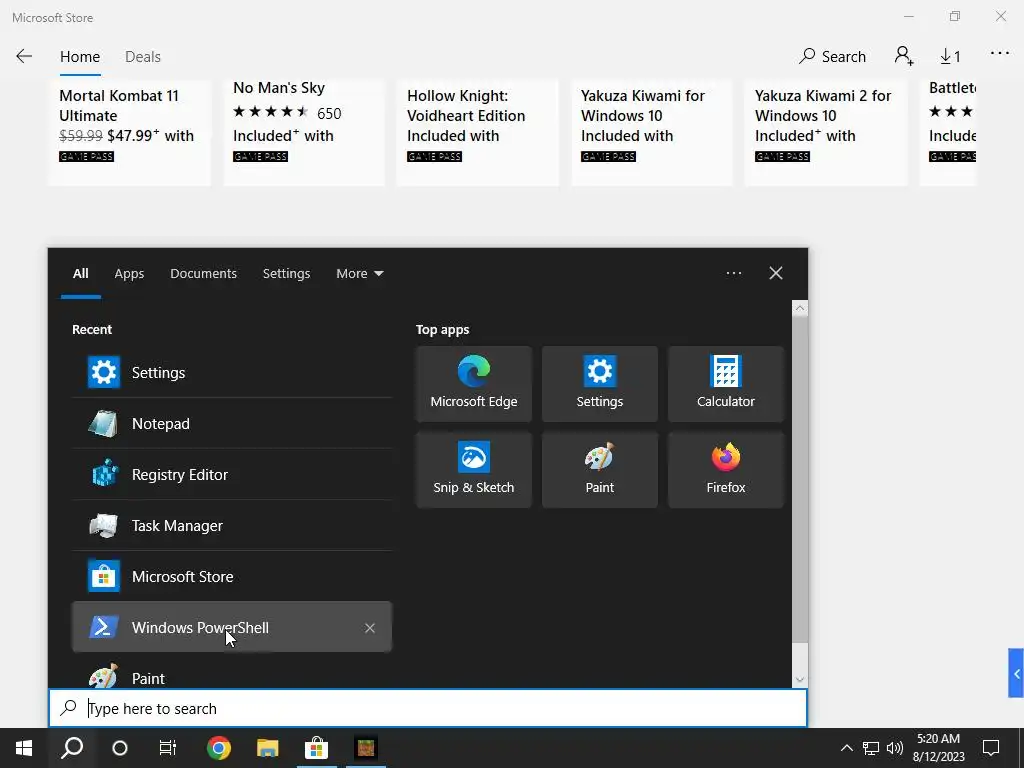Open the Home tab in Microsoft Store
1024x768 pixels.
[80, 57]
